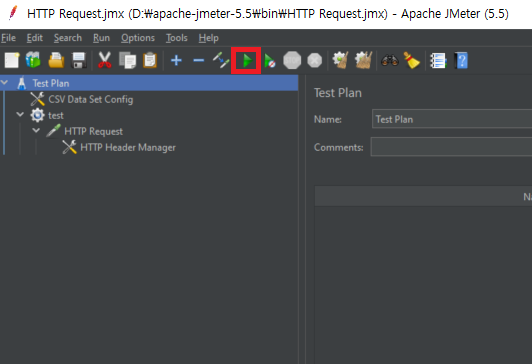Open the Templates icon
The image size is (532, 364).
point(33,60)
